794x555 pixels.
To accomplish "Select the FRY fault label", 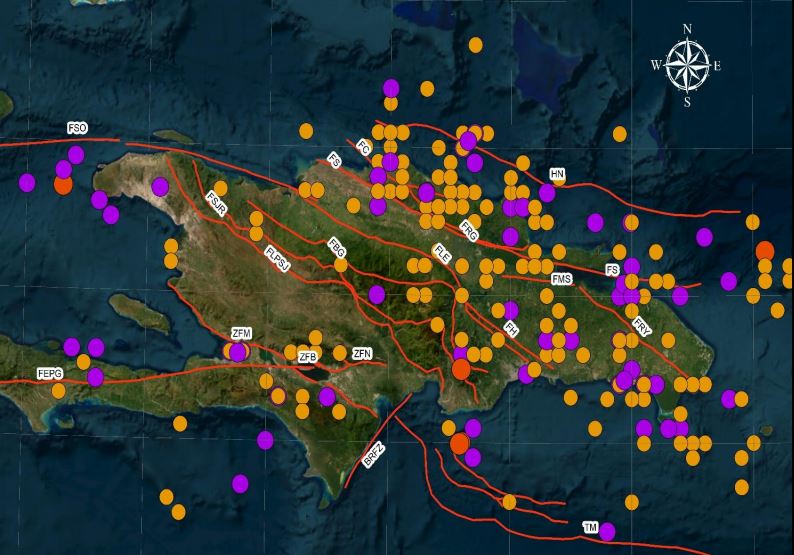I will pyautogui.click(x=642, y=326).
